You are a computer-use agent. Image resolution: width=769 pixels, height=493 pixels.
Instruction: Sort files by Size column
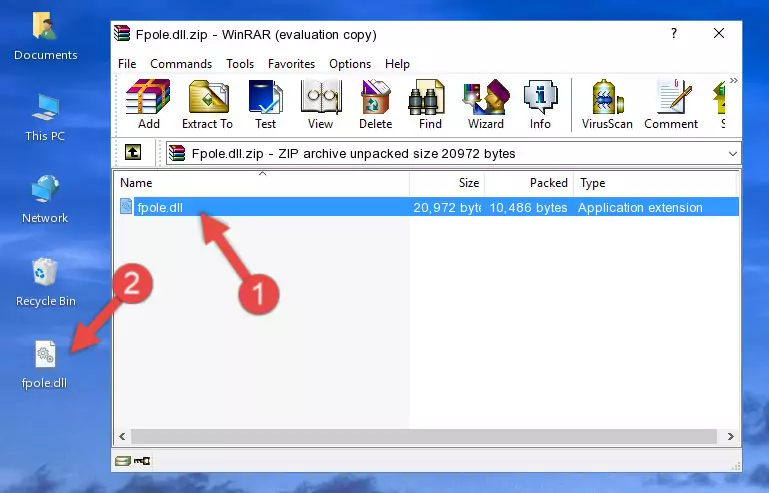(447, 183)
